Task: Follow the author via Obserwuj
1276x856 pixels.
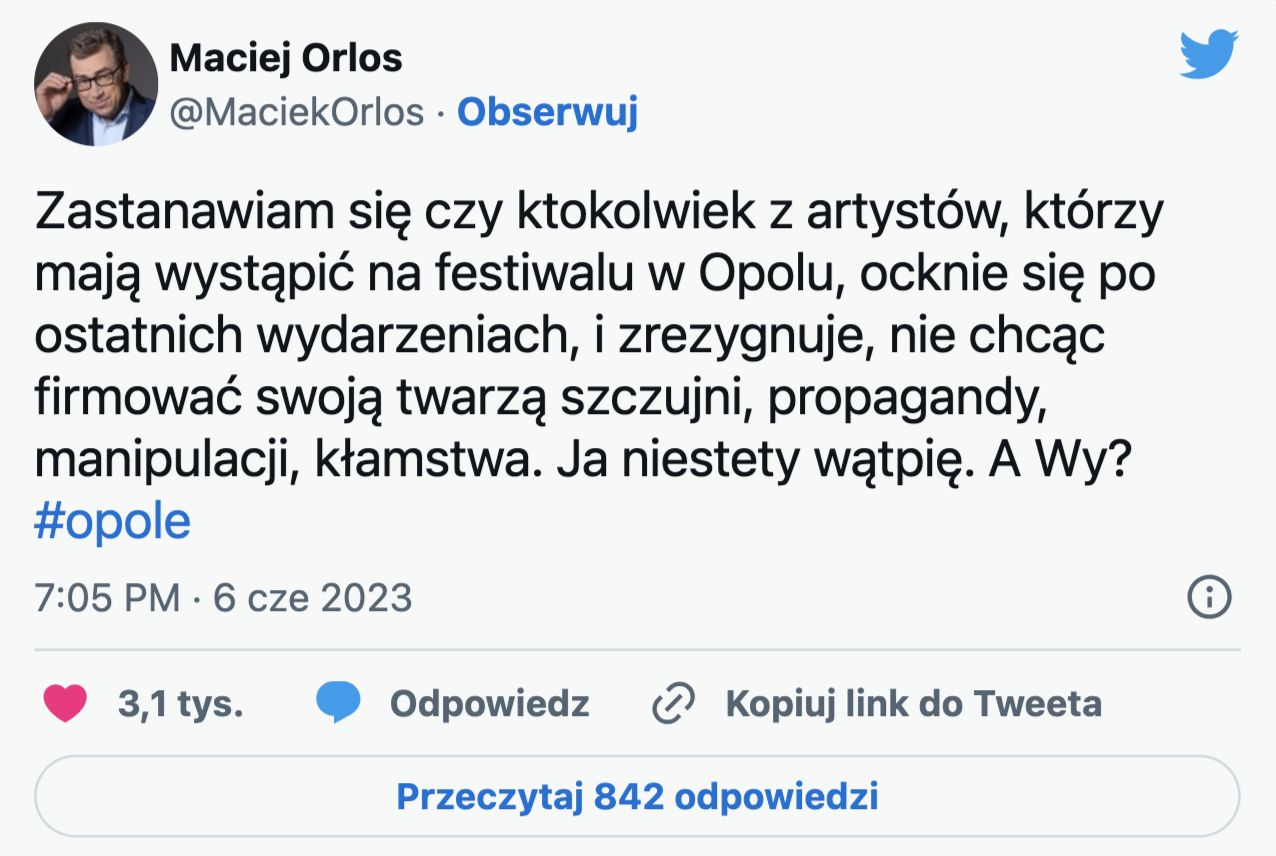Action: [547, 112]
